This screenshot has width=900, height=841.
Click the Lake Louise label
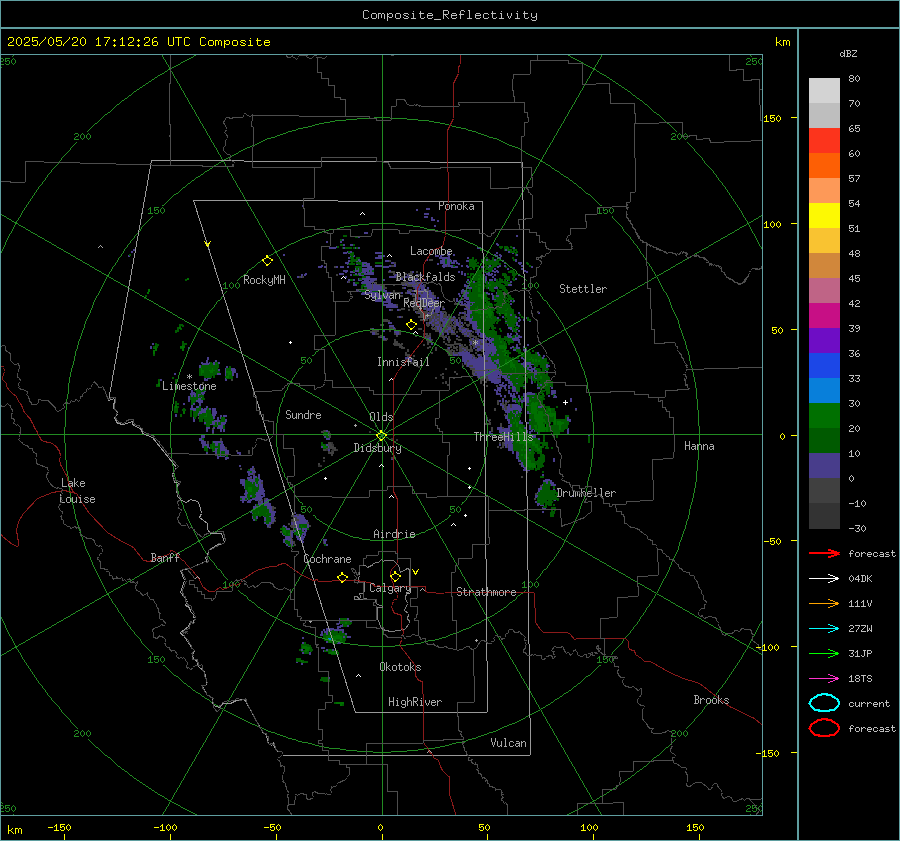coord(77,491)
